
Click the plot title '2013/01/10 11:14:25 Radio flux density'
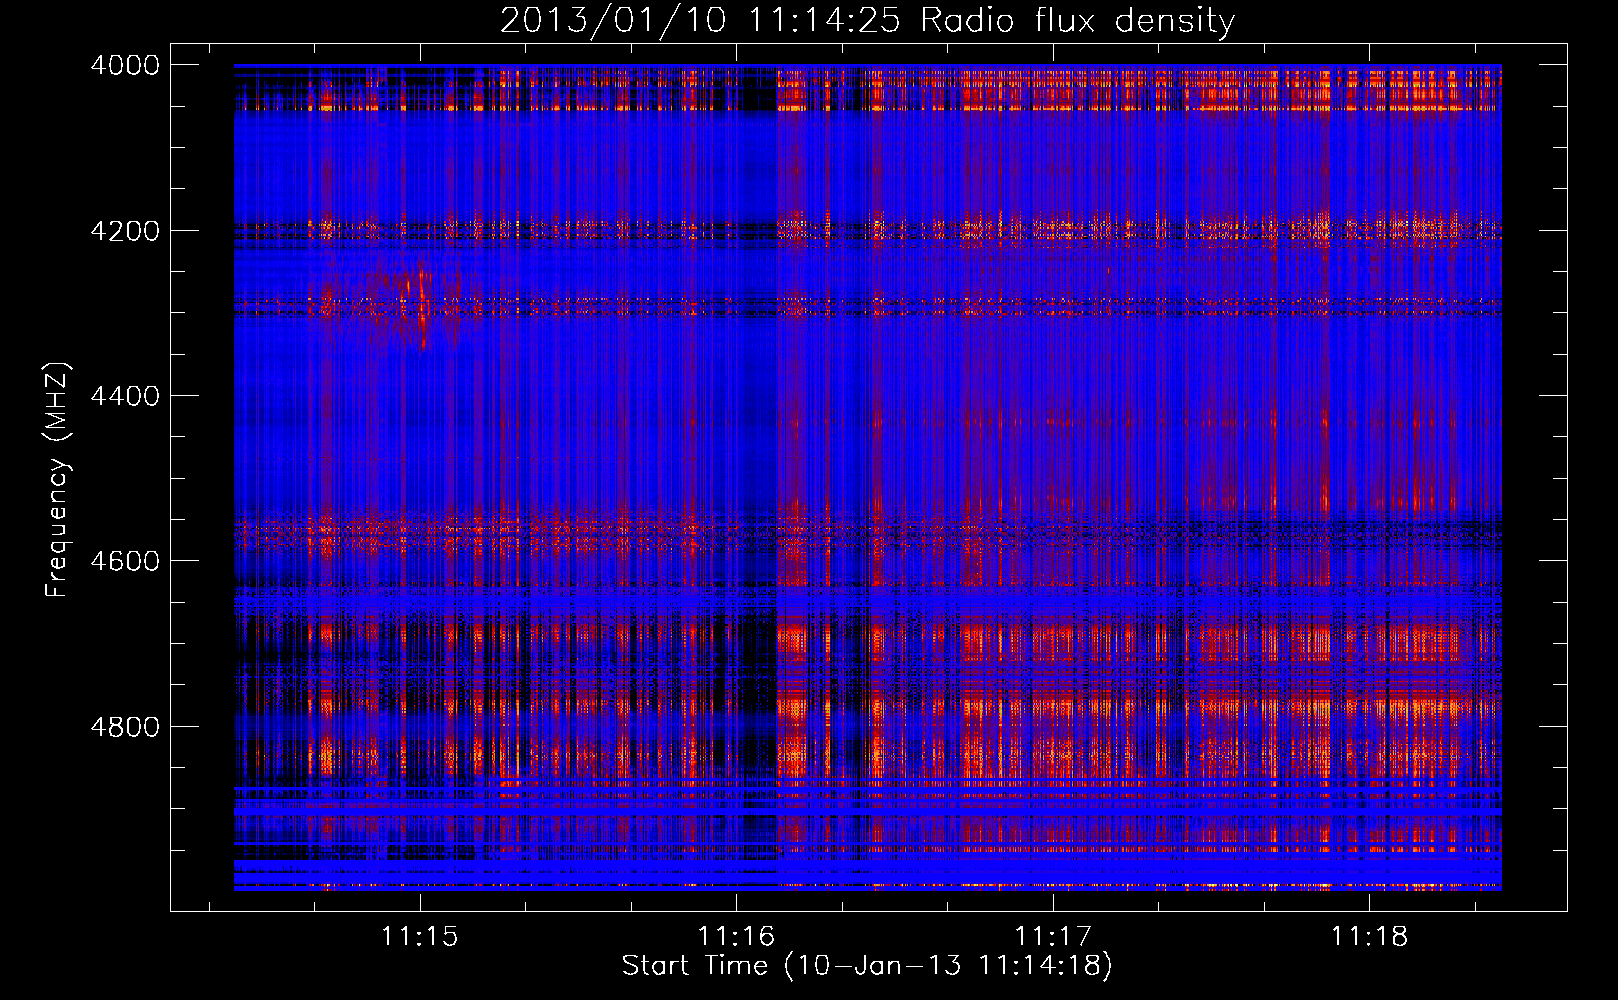tap(867, 20)
